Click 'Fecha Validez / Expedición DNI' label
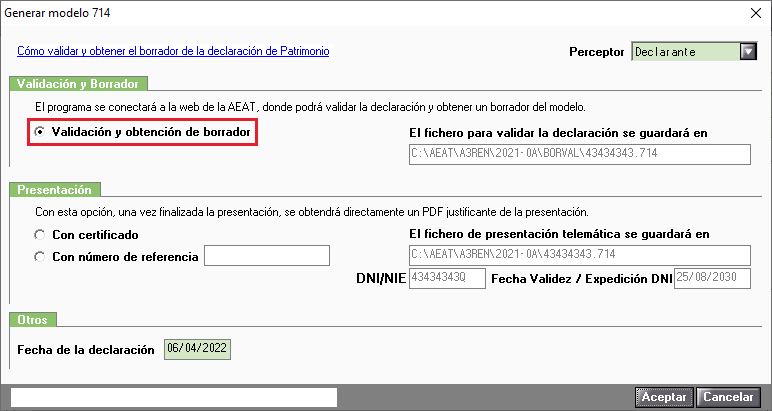Screen dimensions: 772x411 tap(582, 279)
